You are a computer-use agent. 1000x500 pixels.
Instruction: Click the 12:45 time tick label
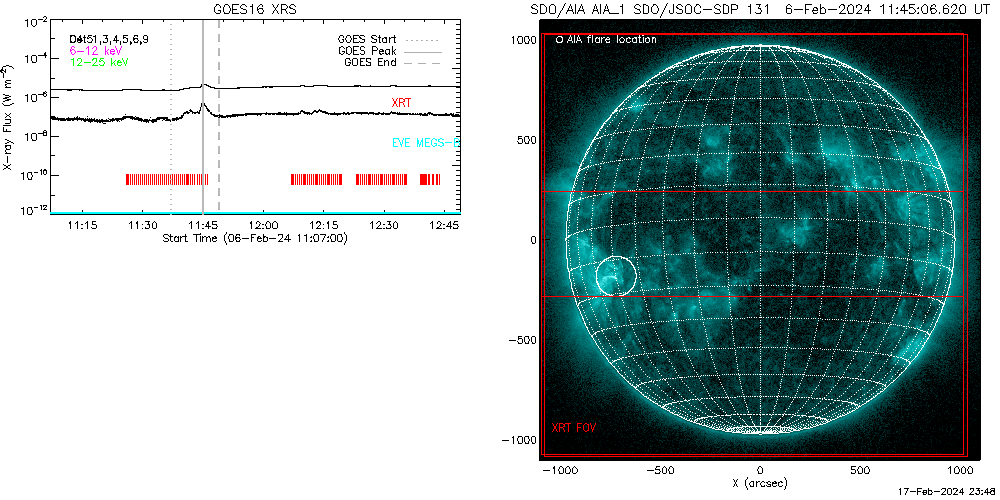(445, 226)
